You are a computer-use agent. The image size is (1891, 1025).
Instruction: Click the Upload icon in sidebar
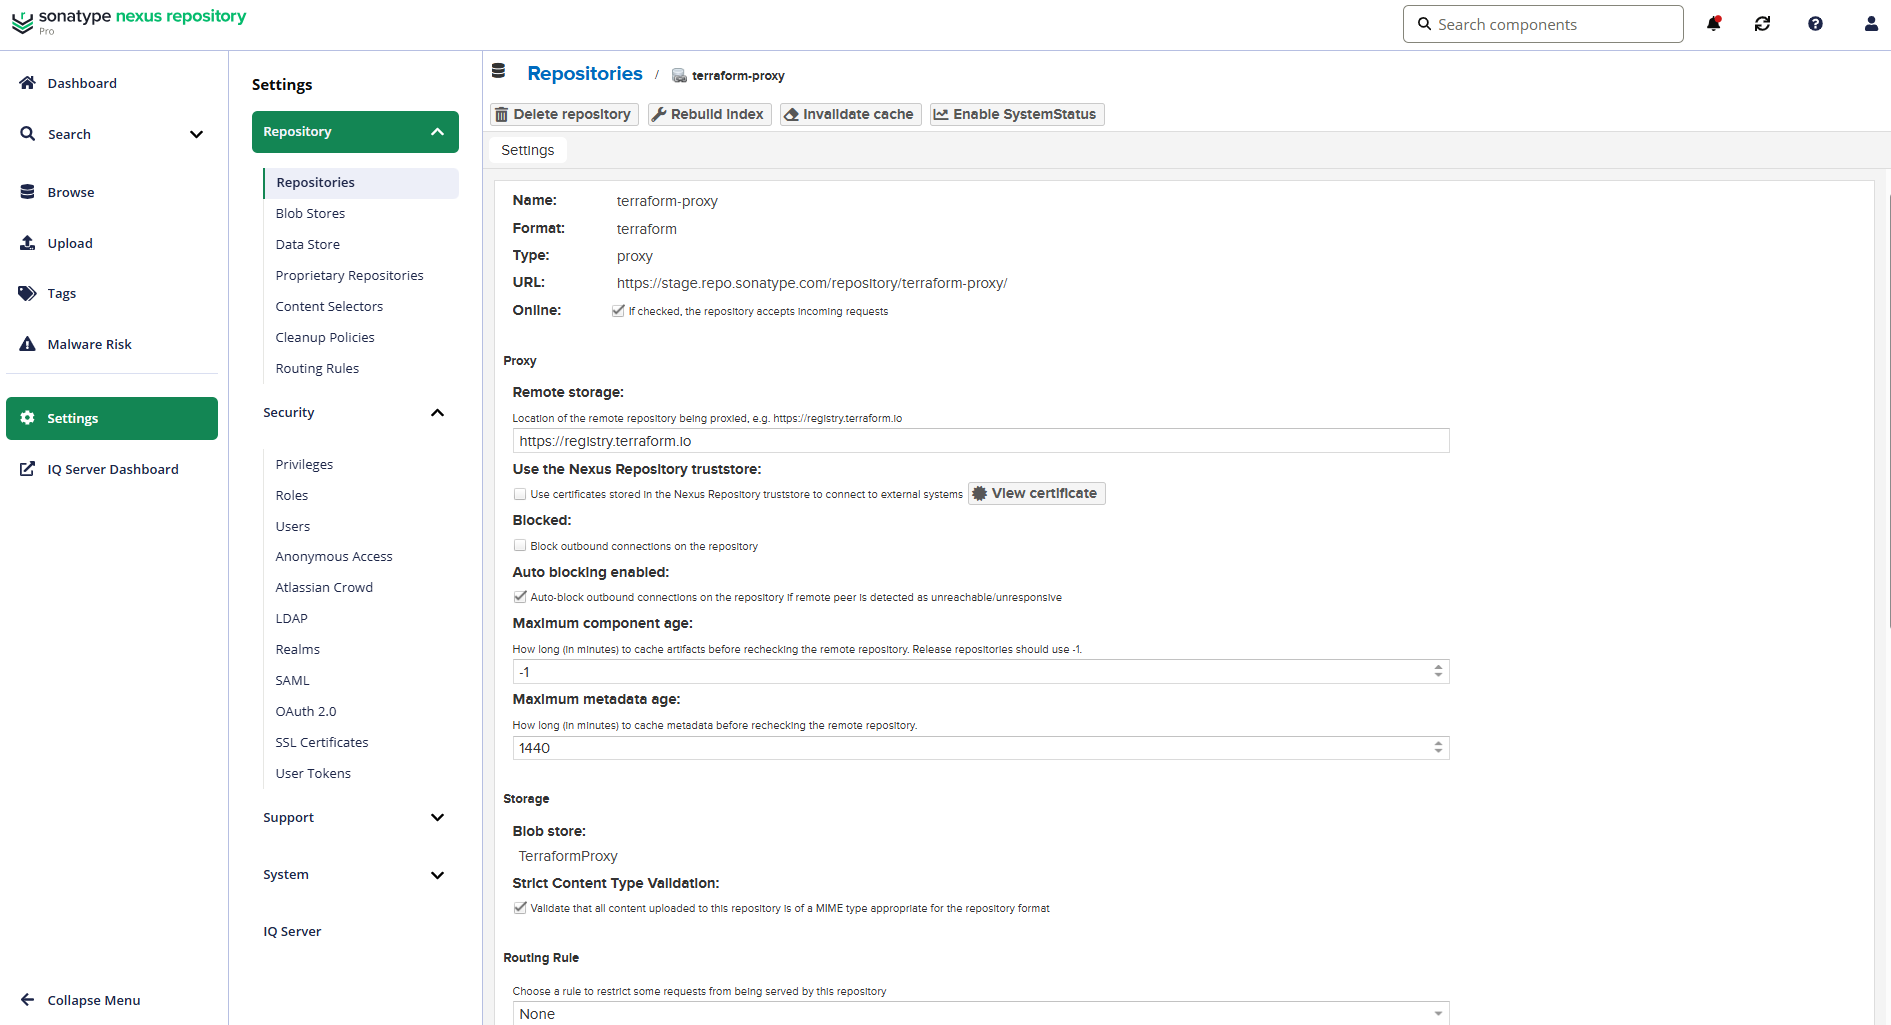(x=28, y=243)
